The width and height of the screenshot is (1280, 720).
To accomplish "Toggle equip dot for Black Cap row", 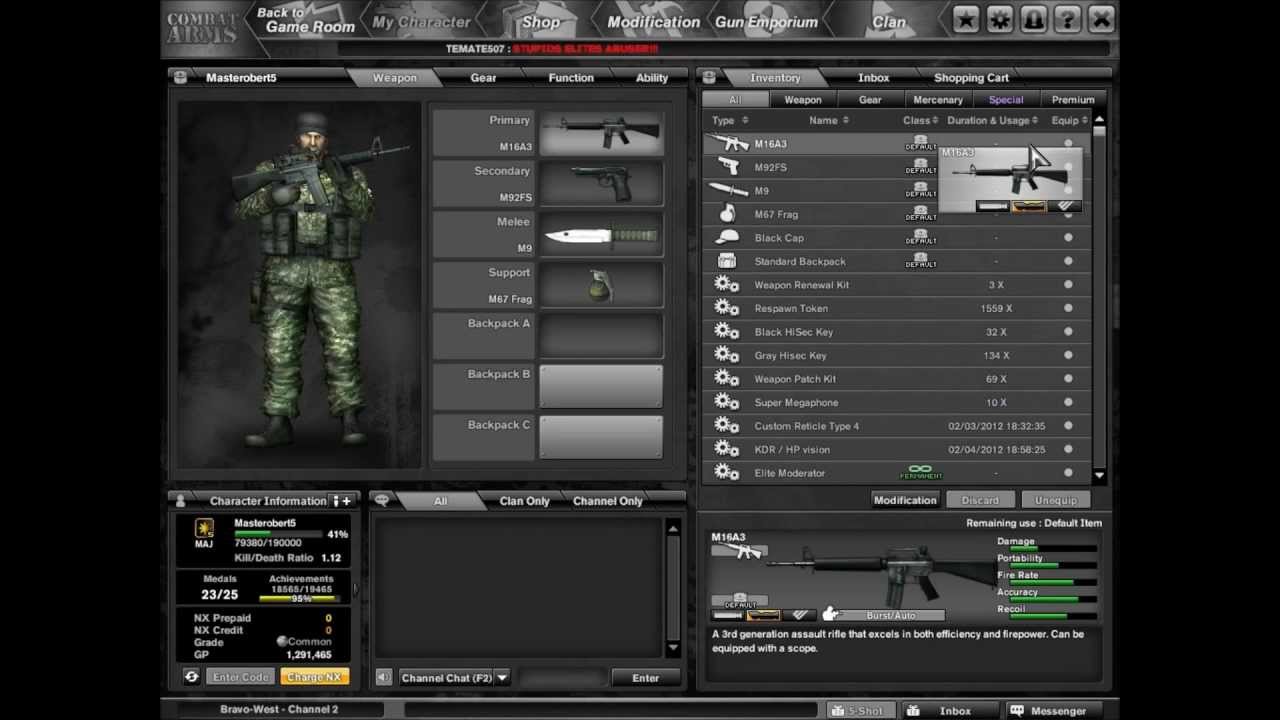I will pos(1068,238).
